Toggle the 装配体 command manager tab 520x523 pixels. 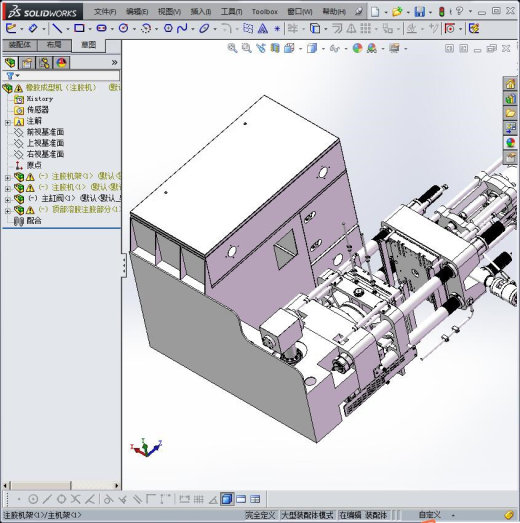tap(19, 45)
